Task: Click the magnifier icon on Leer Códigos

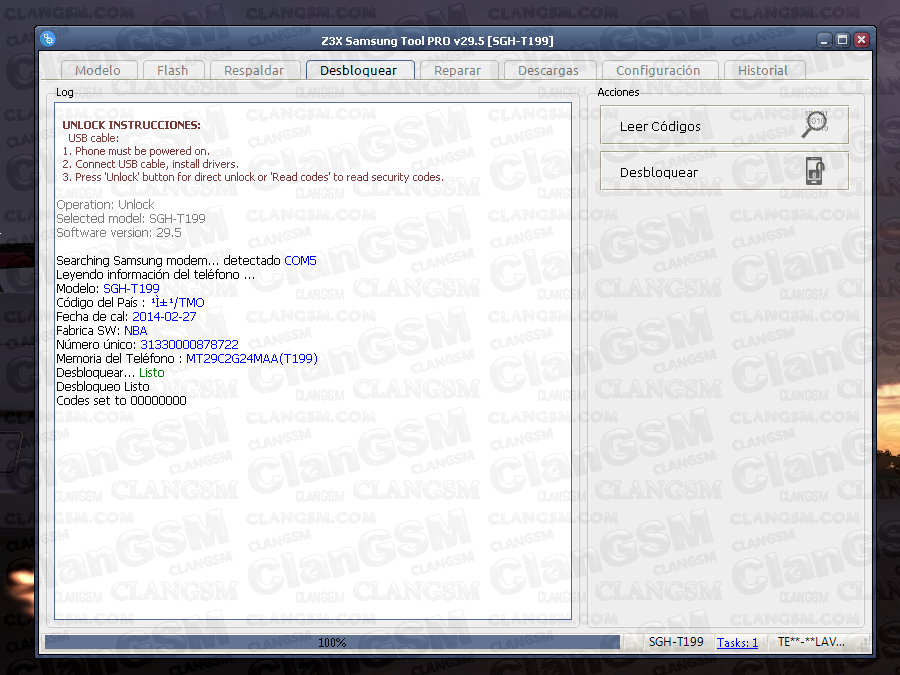Action: [814, 125]
